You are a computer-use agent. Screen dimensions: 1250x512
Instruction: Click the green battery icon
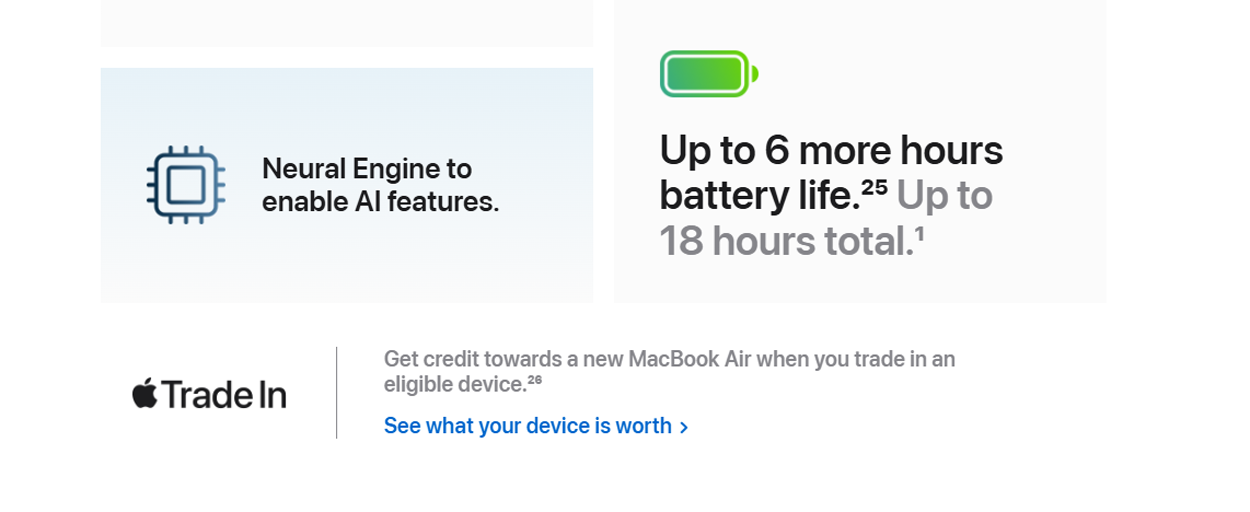(x=709, y=74)
